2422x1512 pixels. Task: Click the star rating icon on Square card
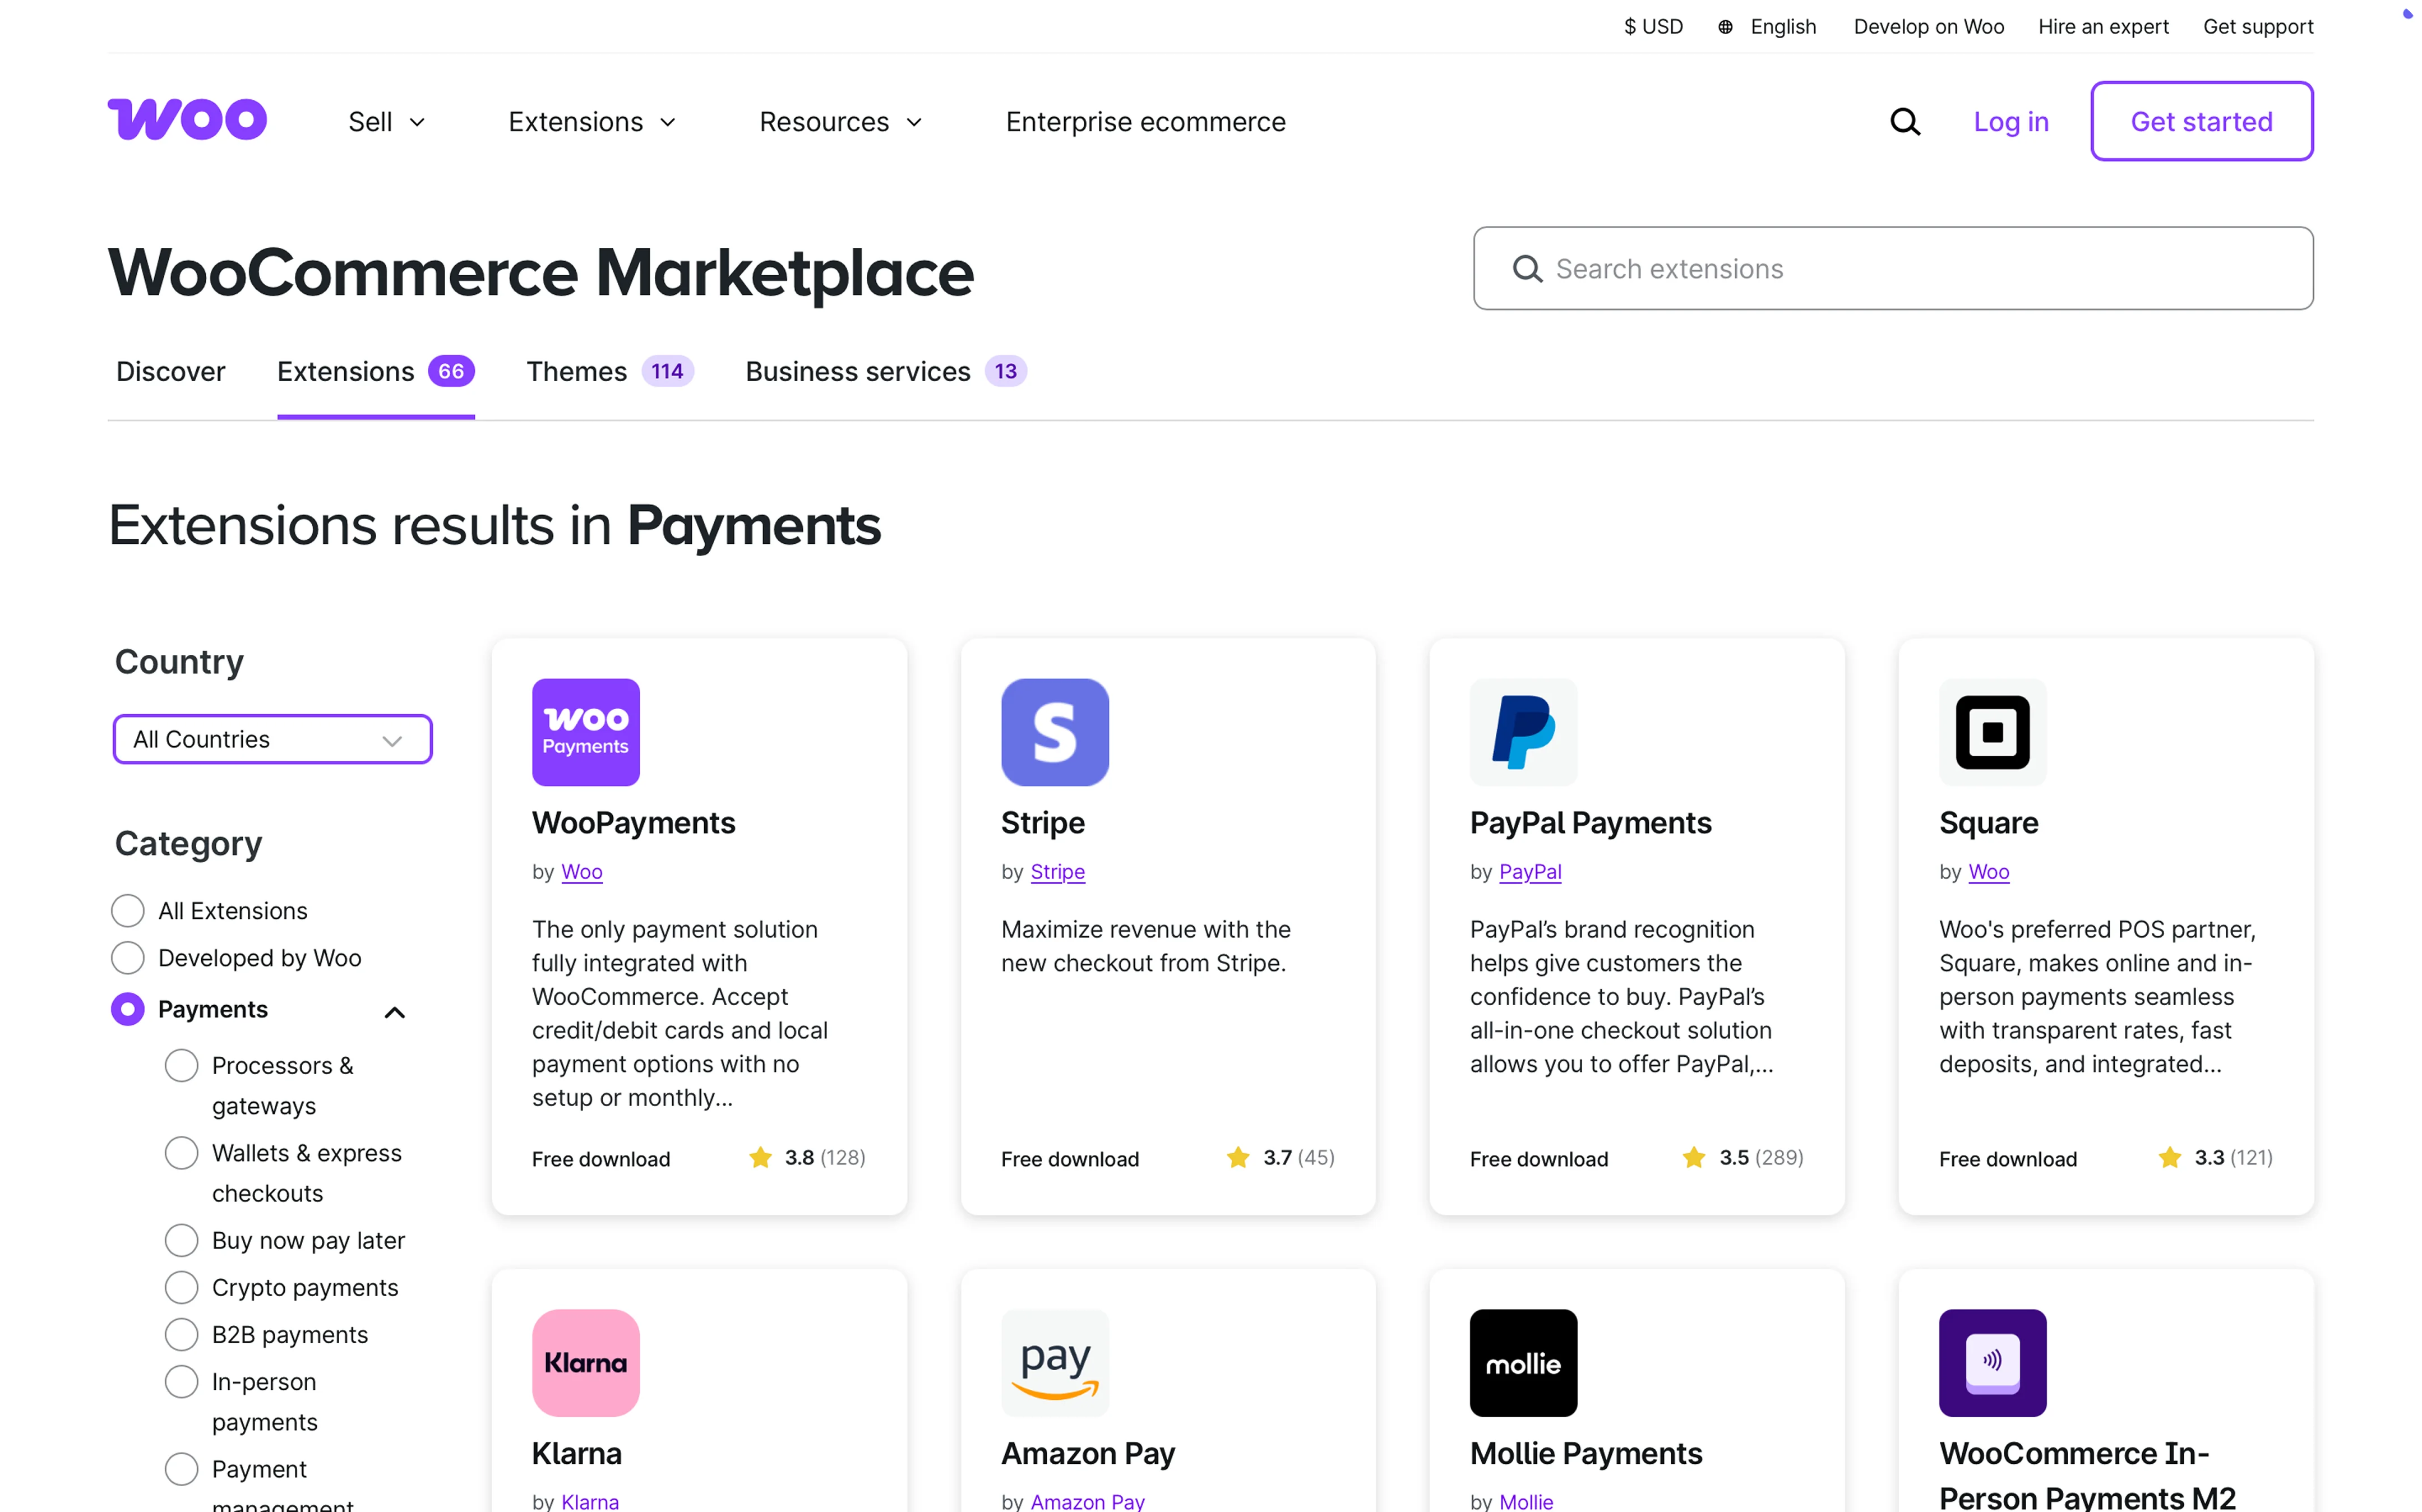pos(2169,1157)
